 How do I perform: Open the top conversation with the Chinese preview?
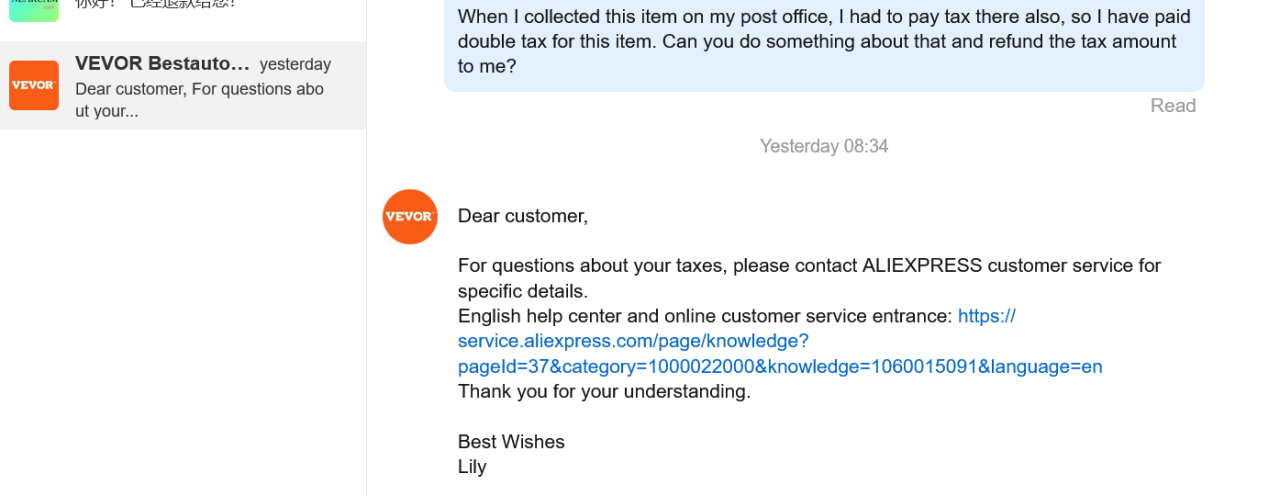(x=160, y=5)
